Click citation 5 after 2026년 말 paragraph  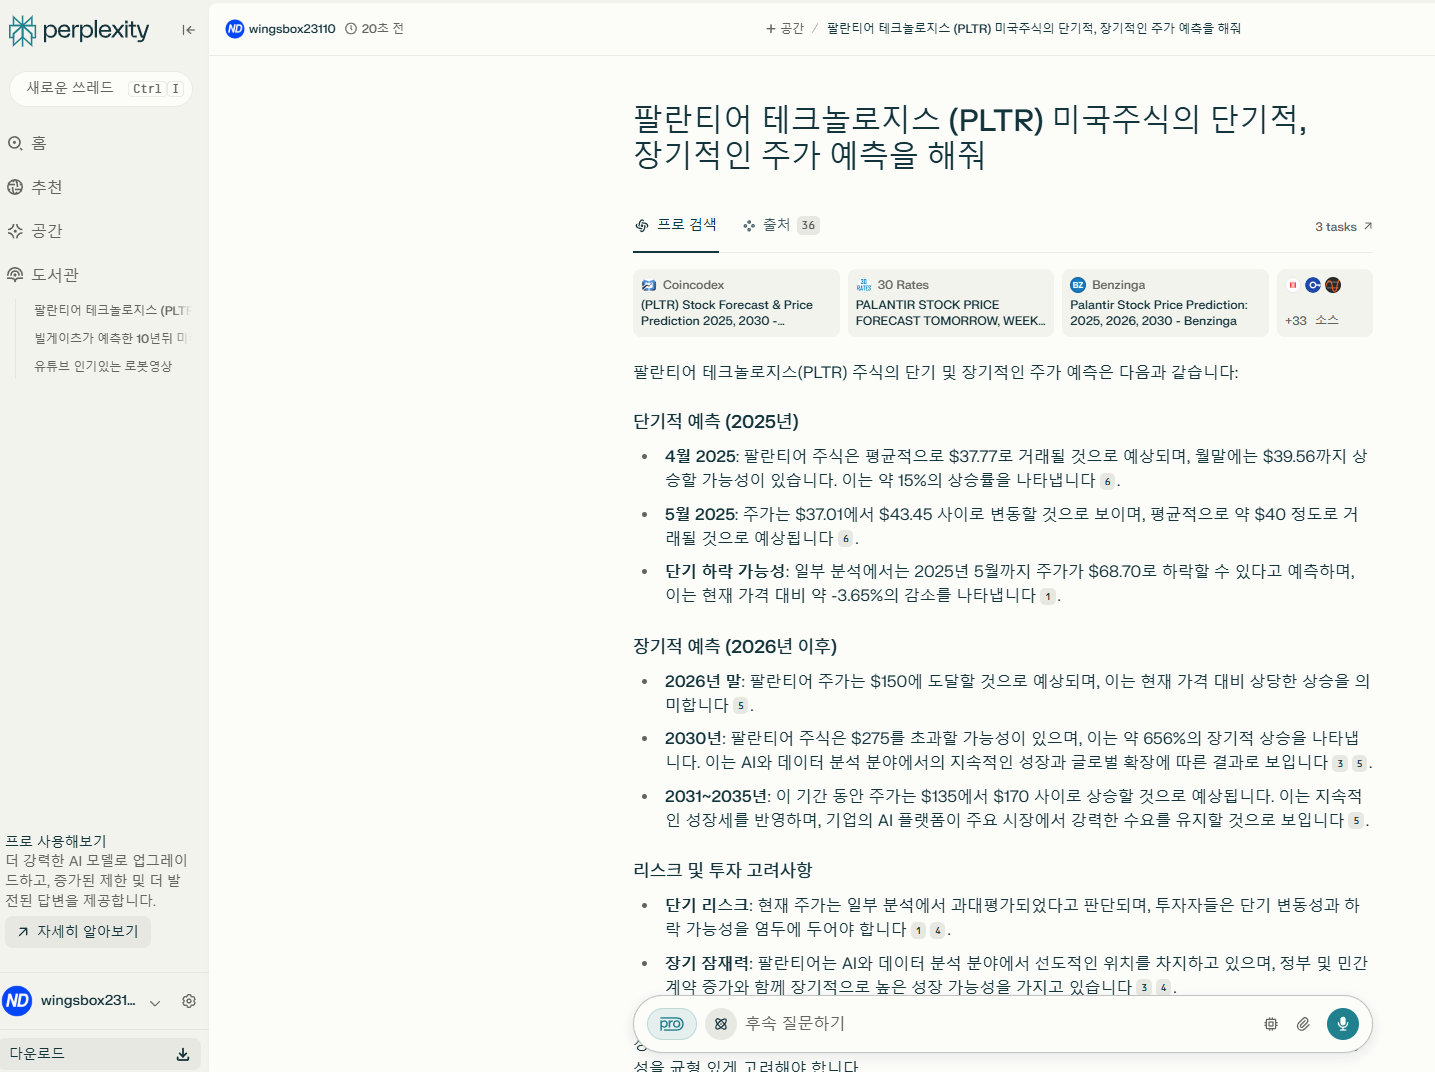point(741,706)
